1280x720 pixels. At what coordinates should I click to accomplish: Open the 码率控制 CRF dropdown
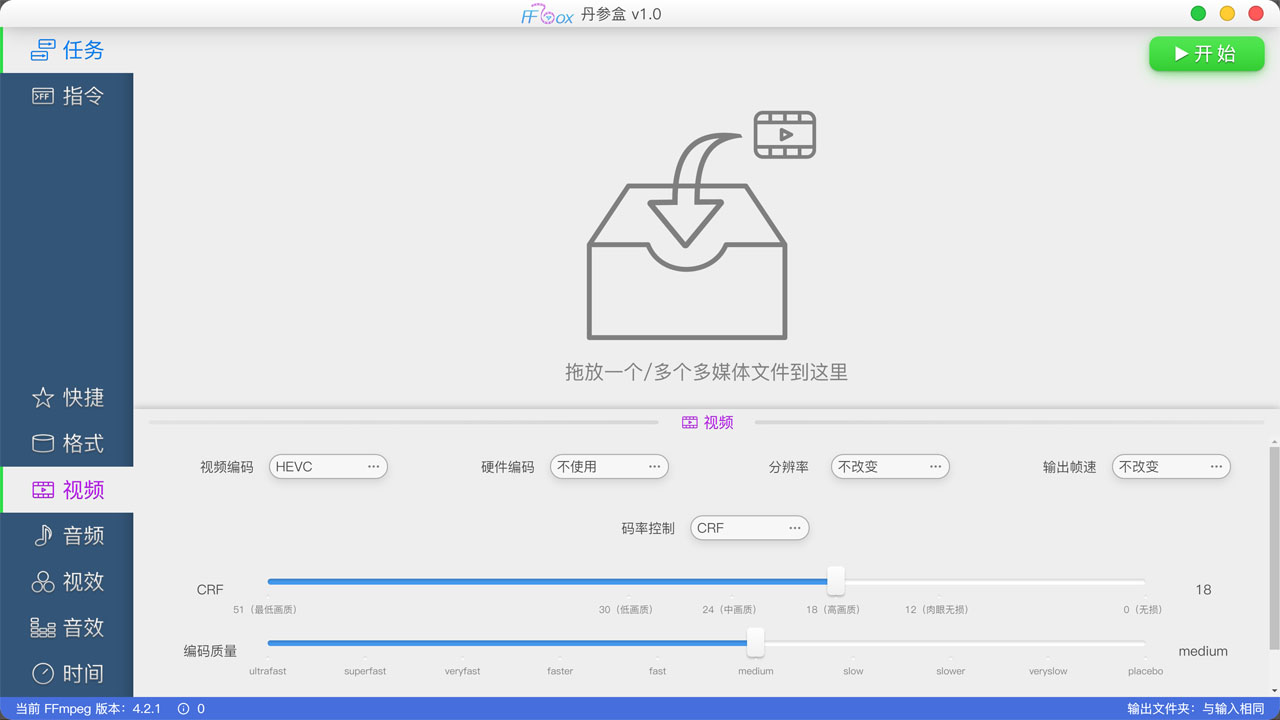749,528
